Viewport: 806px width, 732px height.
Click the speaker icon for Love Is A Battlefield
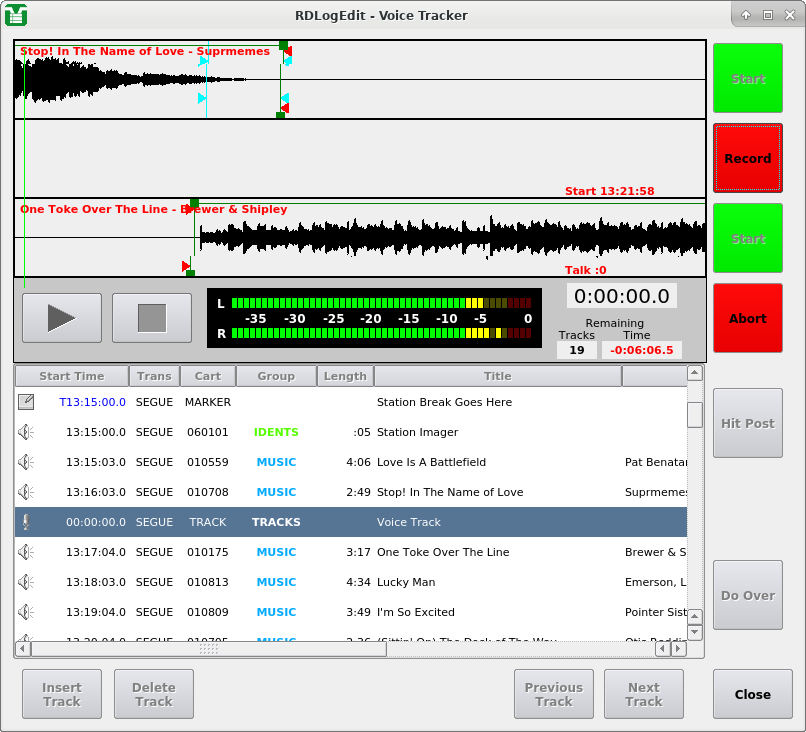pyautogui.click(x=26, y=462)
